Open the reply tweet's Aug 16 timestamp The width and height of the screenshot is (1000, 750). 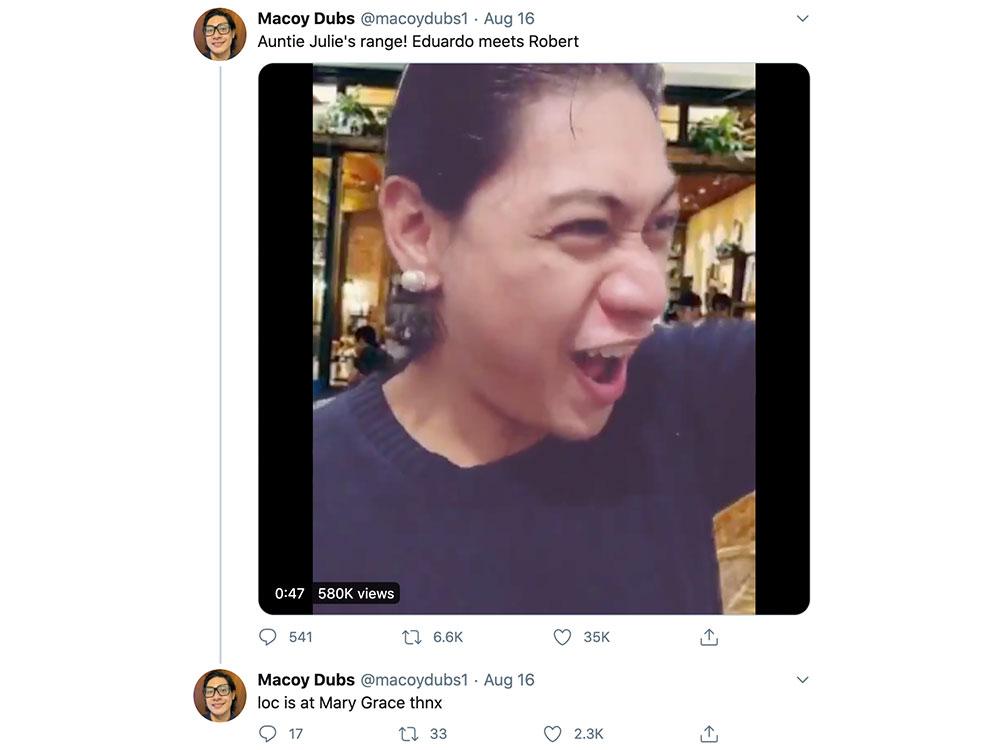pos(509,680)
